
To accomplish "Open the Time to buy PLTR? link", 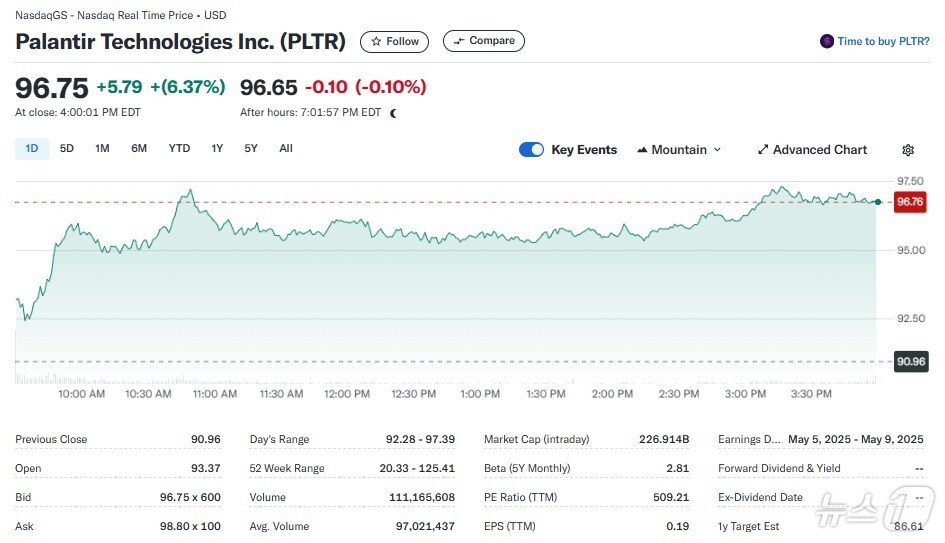I will coord(883,42).
